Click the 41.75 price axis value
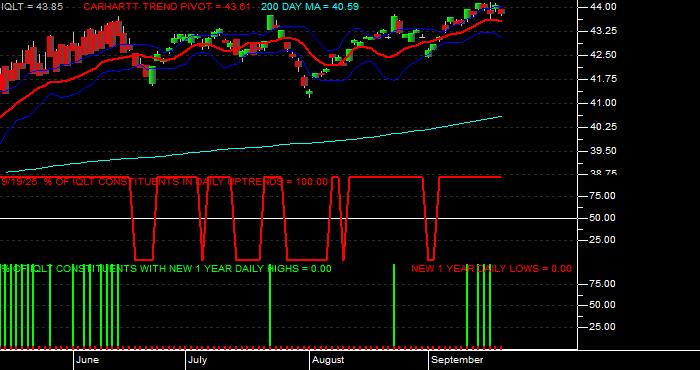700x370 pixels. coord(604,79)
